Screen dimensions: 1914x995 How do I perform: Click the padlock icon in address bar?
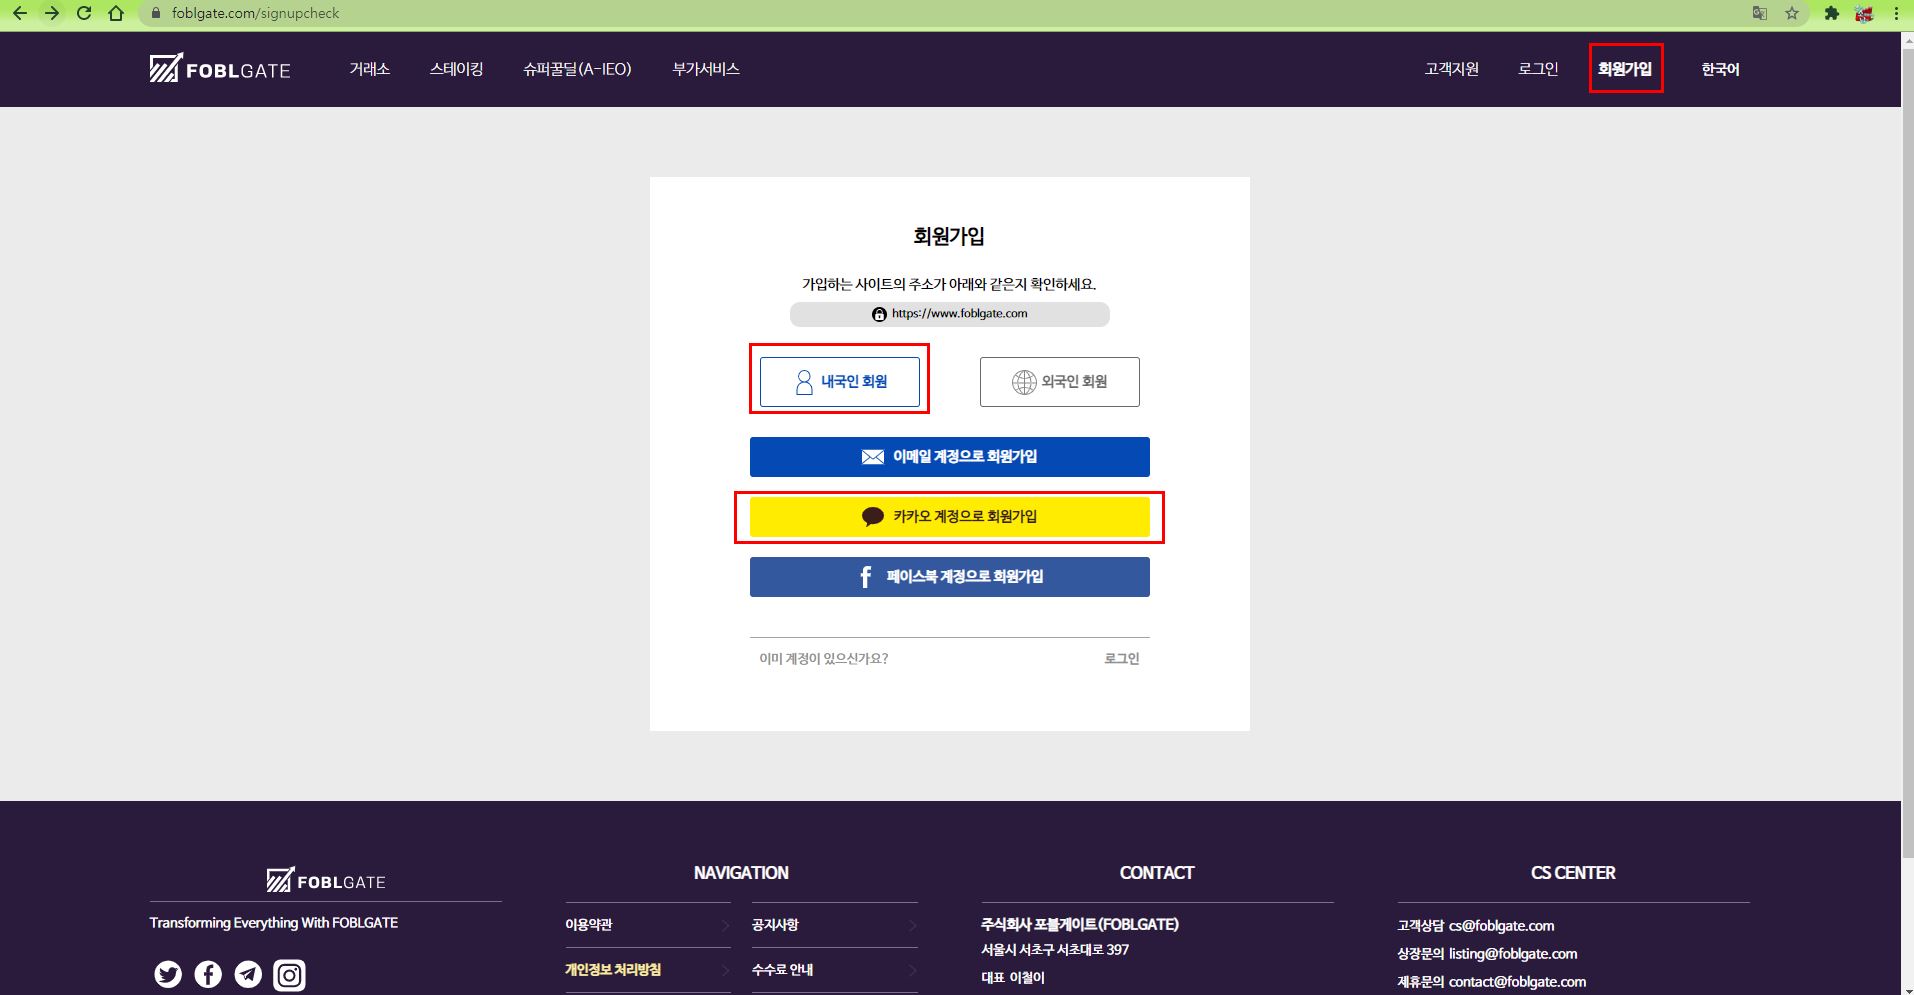155,13
